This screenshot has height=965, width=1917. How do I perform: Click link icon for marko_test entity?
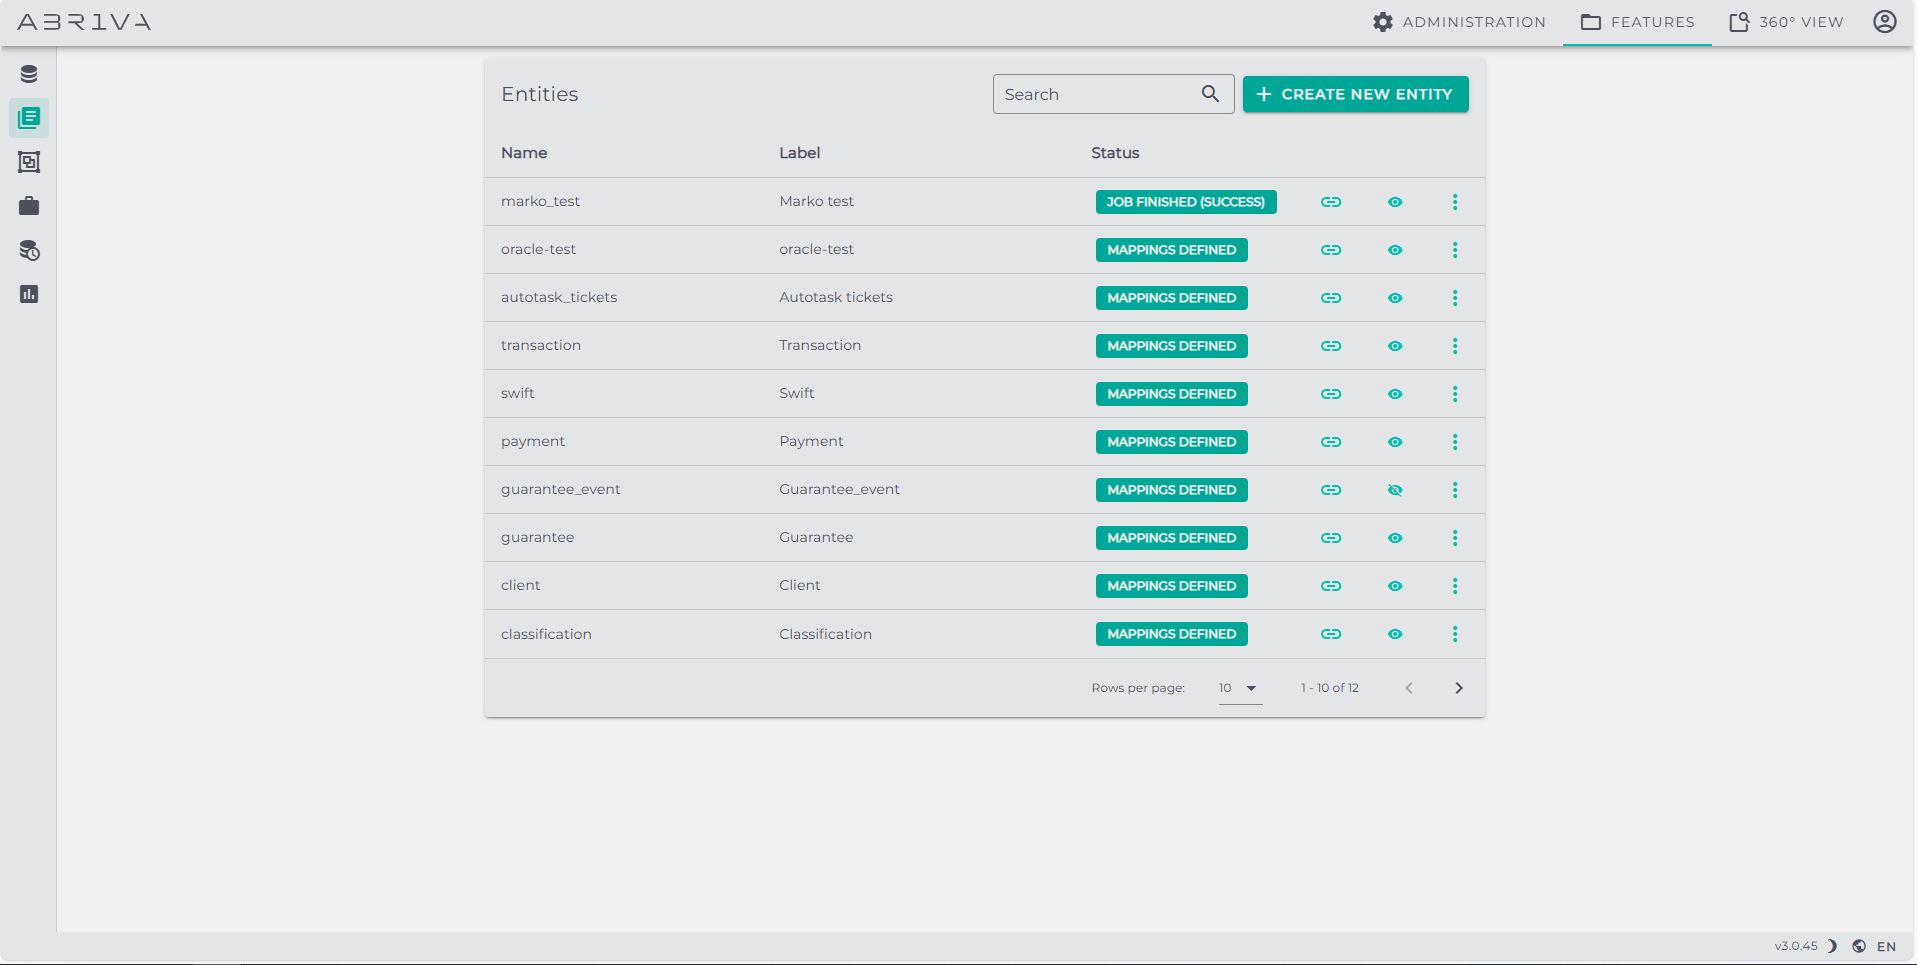(x=1330, y=202)
